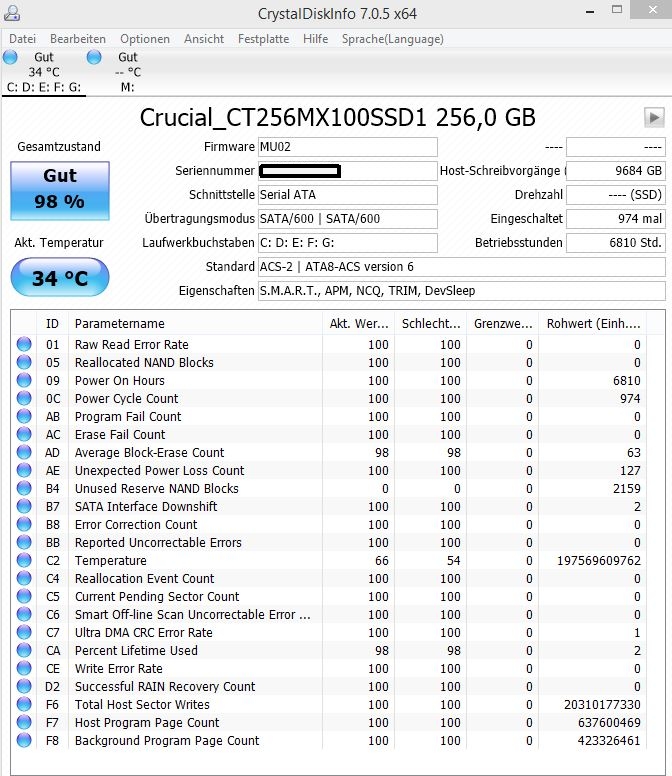Click status icon for Reallocation Event Count
This screenshot has height=776, width=672.
click(24, 578)
